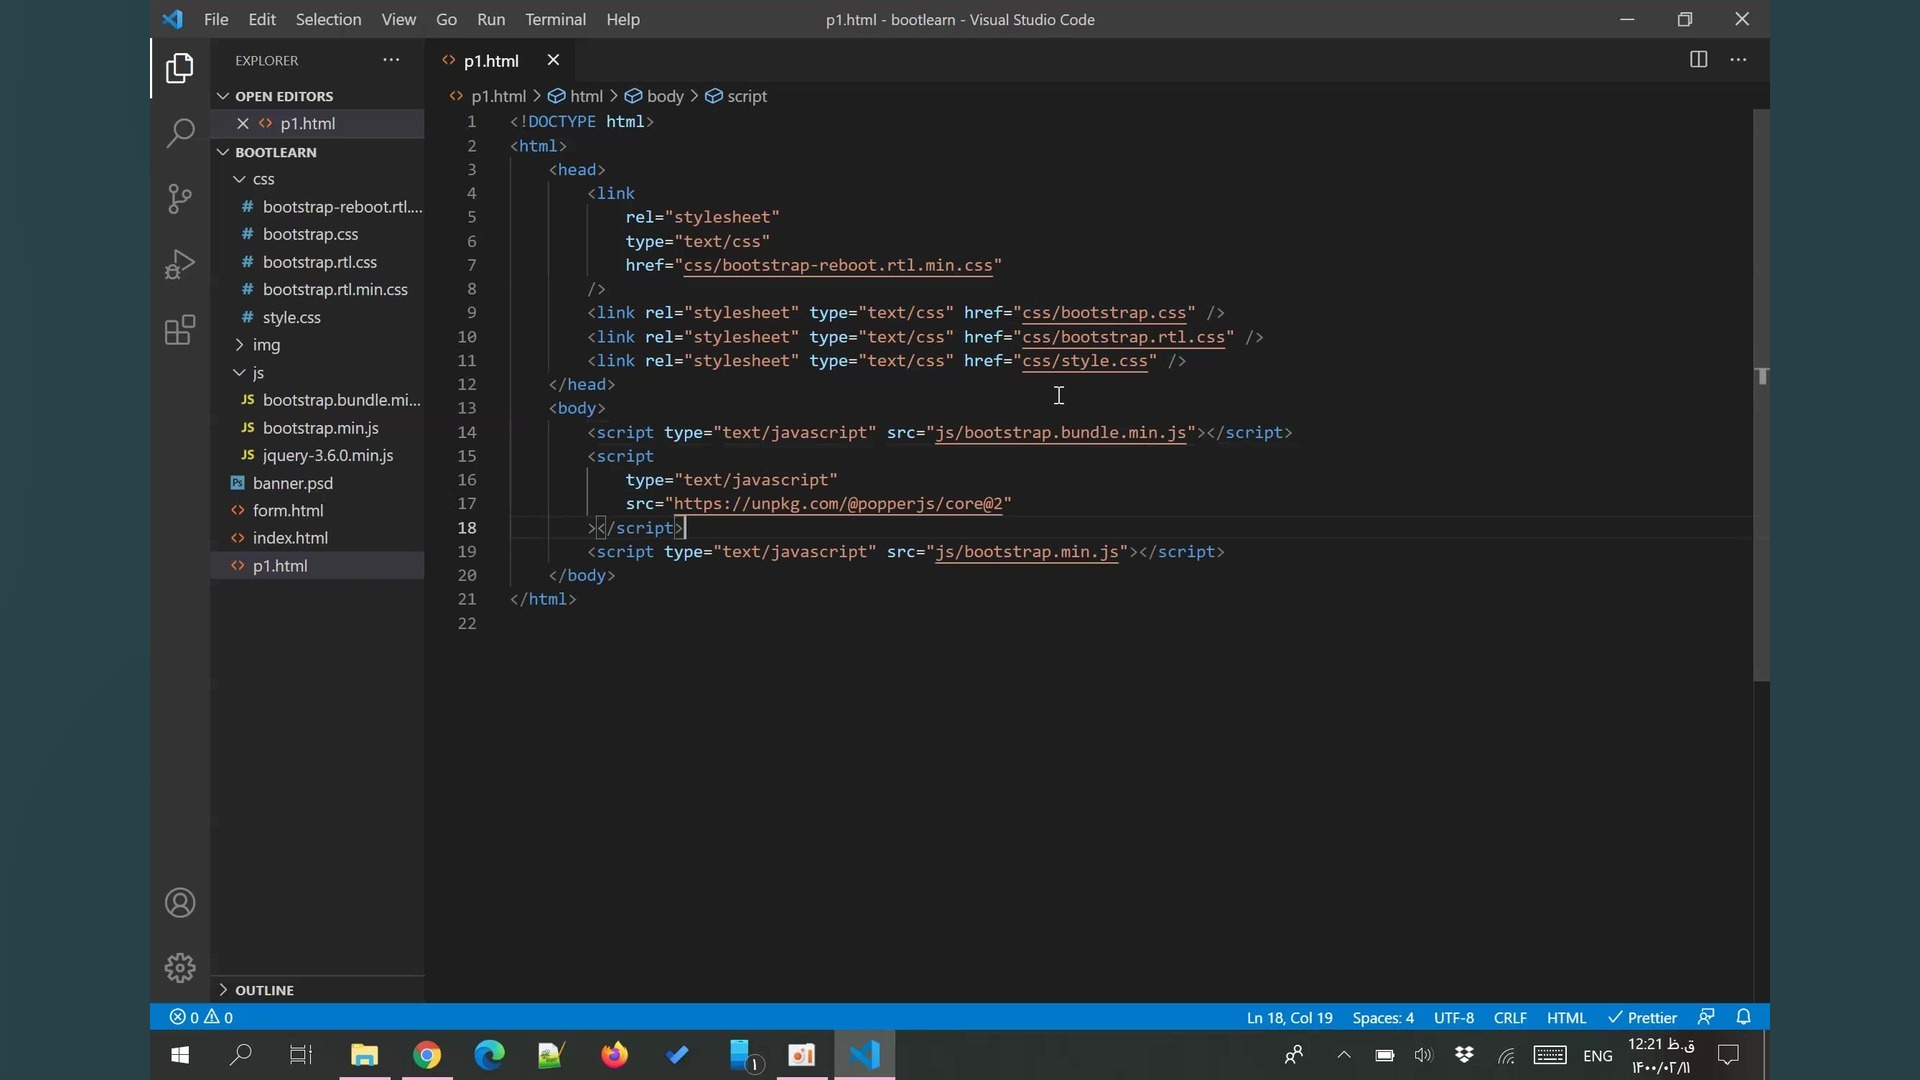Open Windows Start menu
This screenshot has height=1080, width=1920.
(x=180, y=1055)
